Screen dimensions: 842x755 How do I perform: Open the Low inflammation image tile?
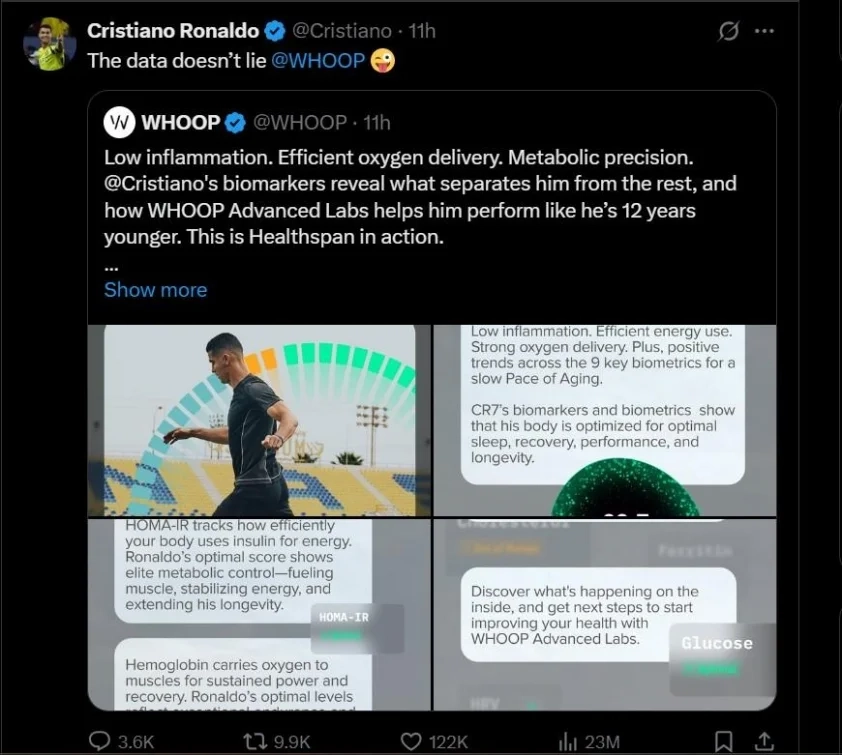coord(604,420)
